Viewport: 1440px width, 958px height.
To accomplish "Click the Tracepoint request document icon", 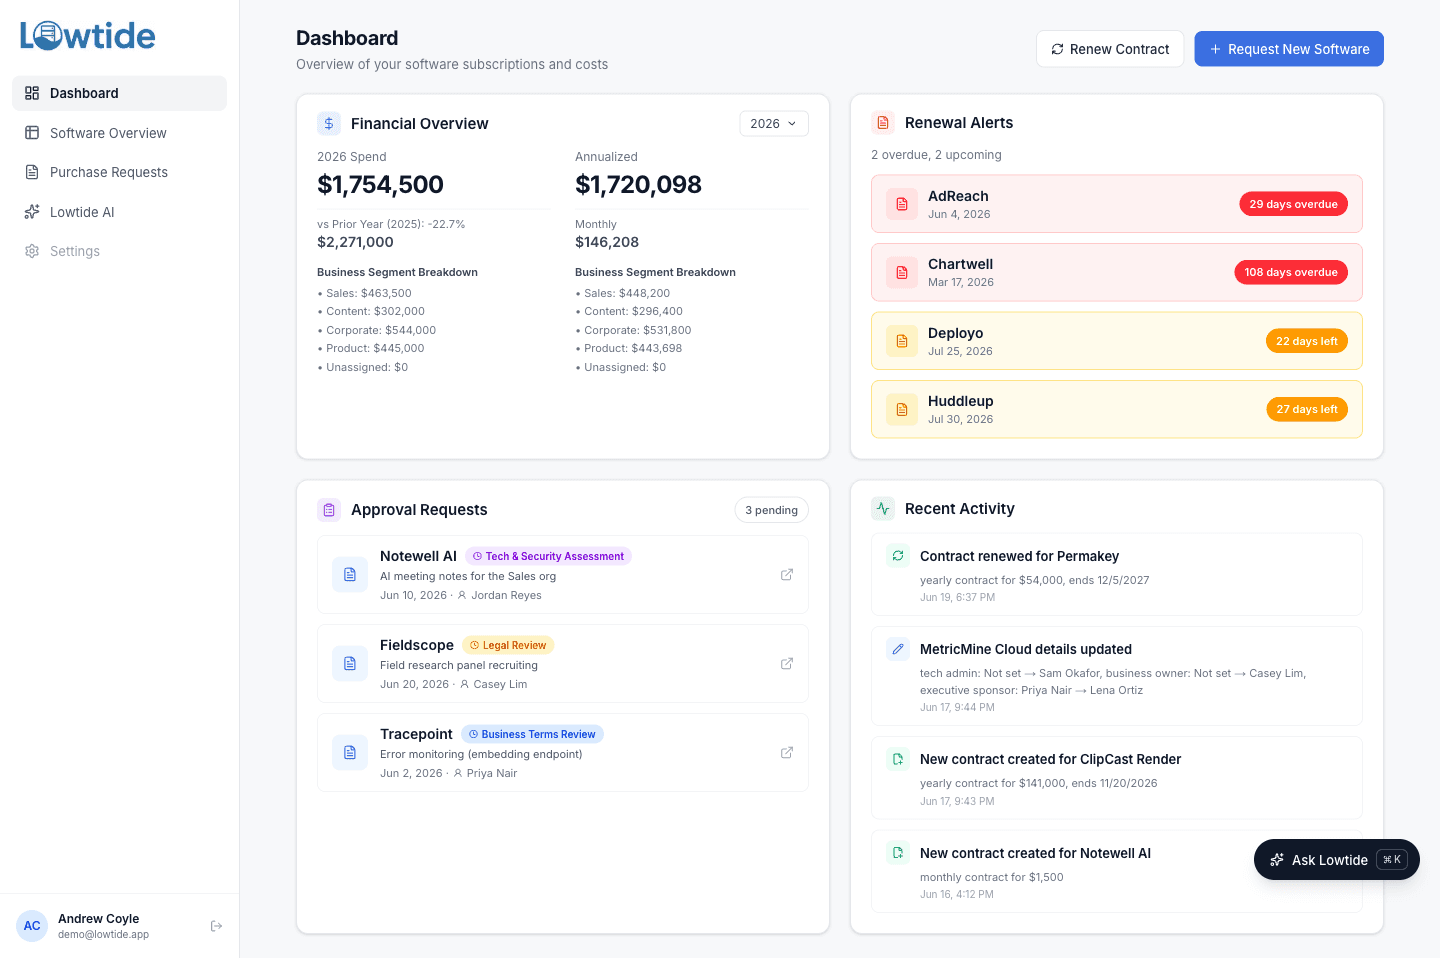I will 350,752.
